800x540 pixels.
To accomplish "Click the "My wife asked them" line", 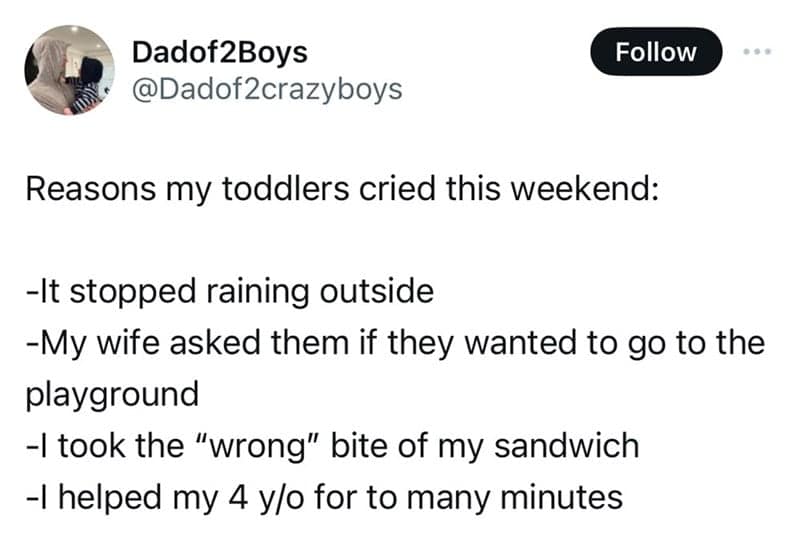I will (394, 343).
